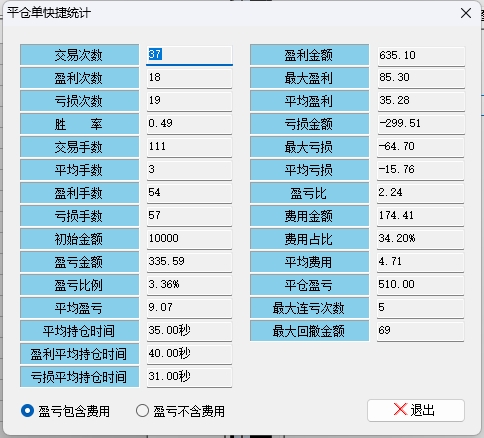Image resolution: width=484 pixels, height=438 pixels.
Task: Click the blue 费用金额 label
Action: [309, 216]
